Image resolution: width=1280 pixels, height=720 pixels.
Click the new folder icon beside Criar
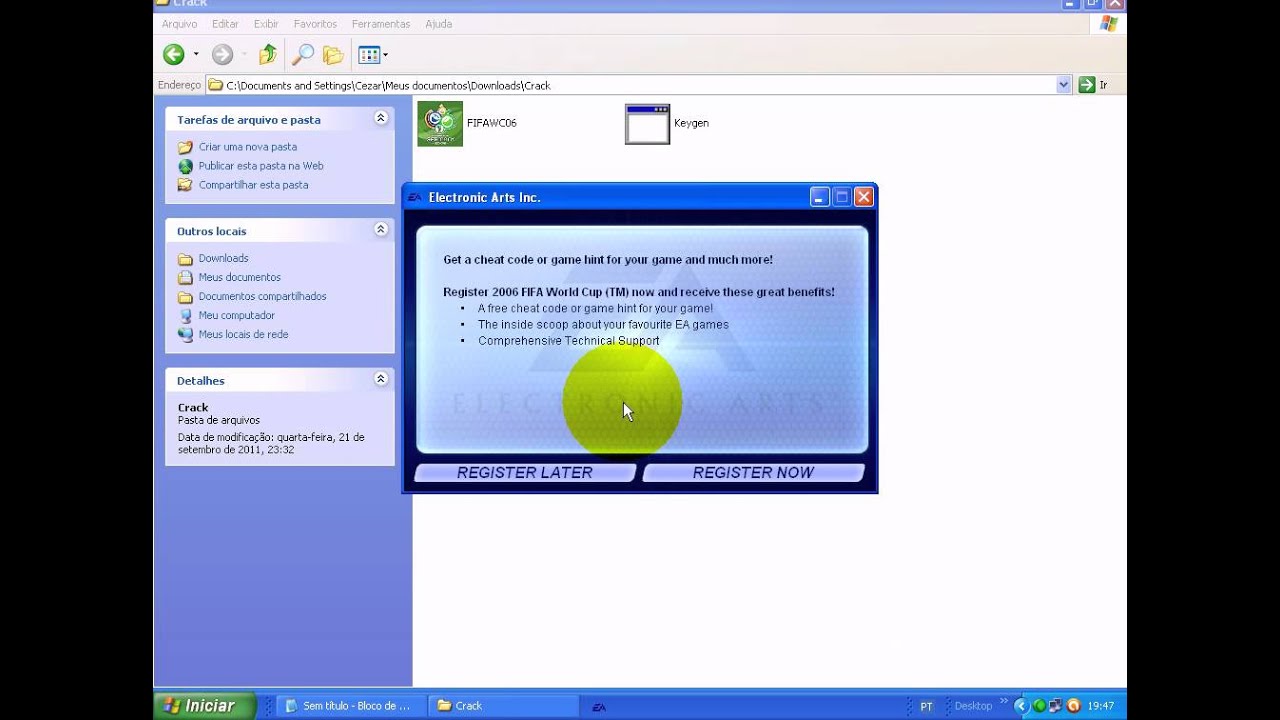click(185, 147)
